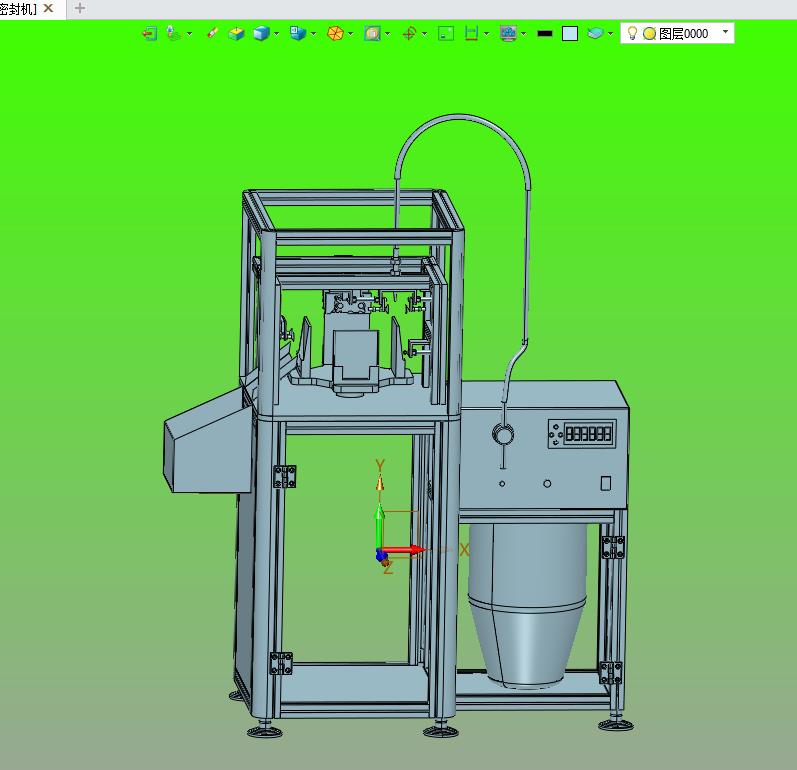Toggle the layer lightbulb visibility icon

click(632, 34)
